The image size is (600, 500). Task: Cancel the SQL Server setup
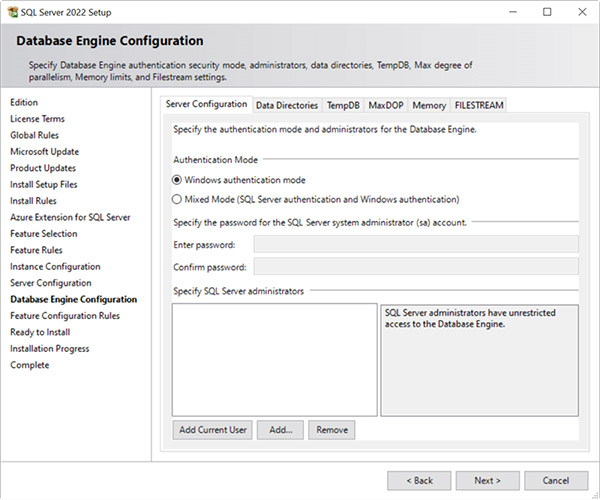point(556,480)
